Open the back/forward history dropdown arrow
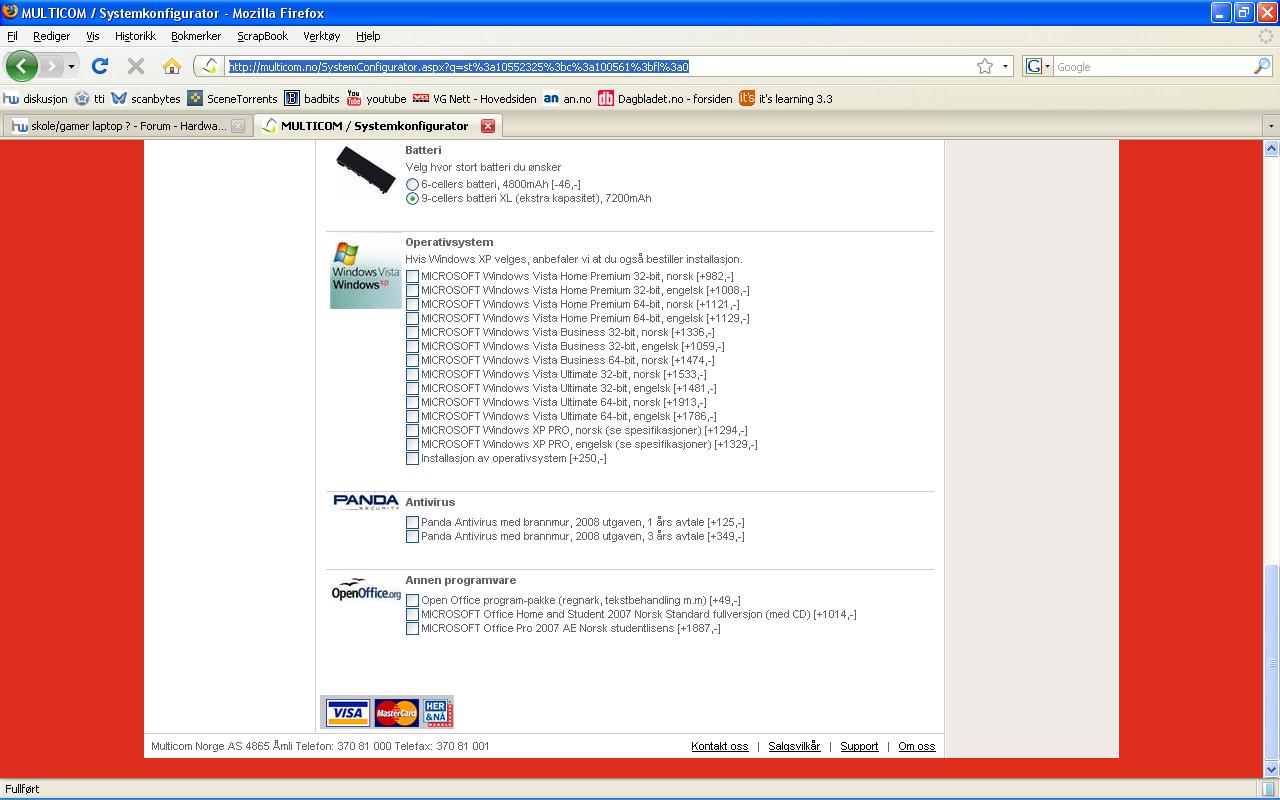Screen dimensions: 1280x800 click(x=71, y=67)
